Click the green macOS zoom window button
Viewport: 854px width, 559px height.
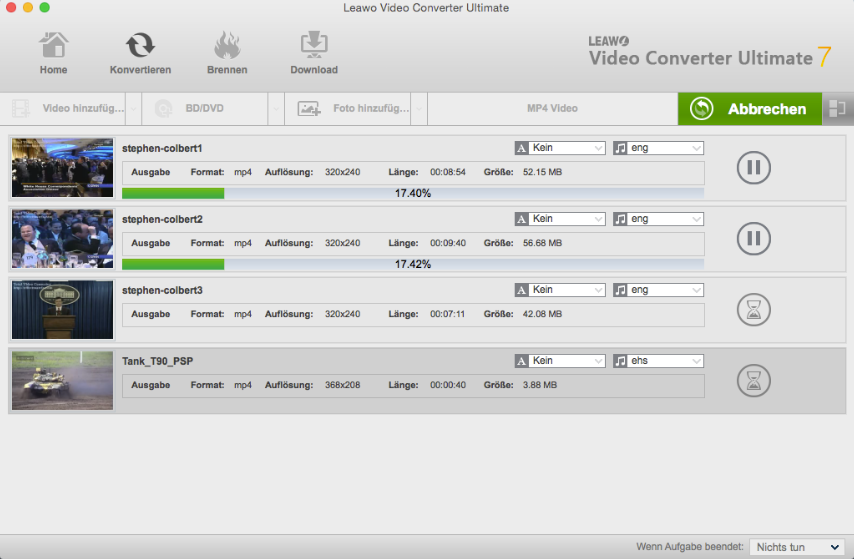coord(45,7)
